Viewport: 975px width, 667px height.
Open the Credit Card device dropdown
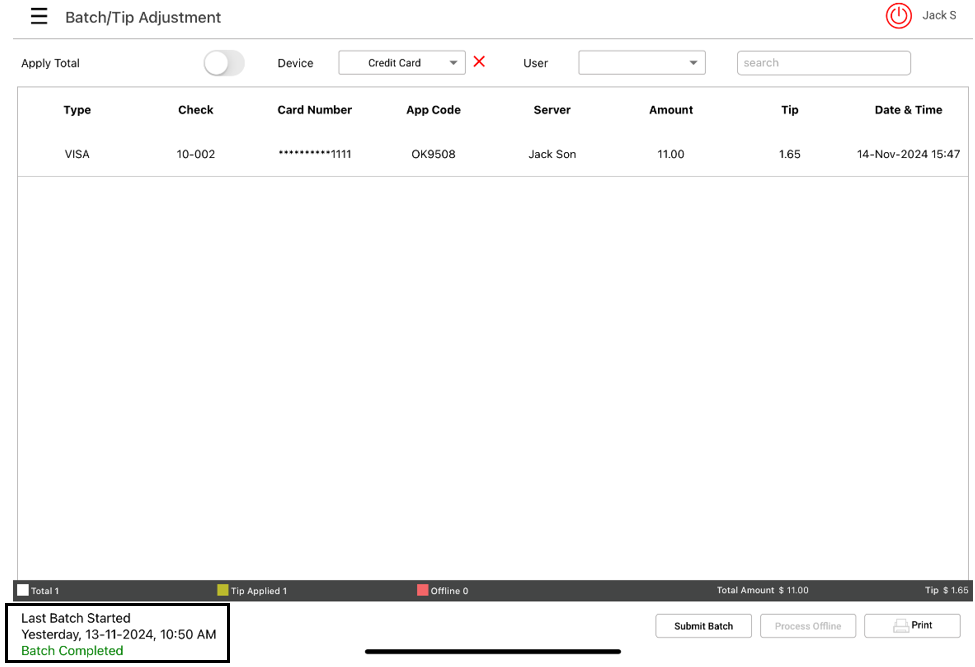[x=402, y=63]
